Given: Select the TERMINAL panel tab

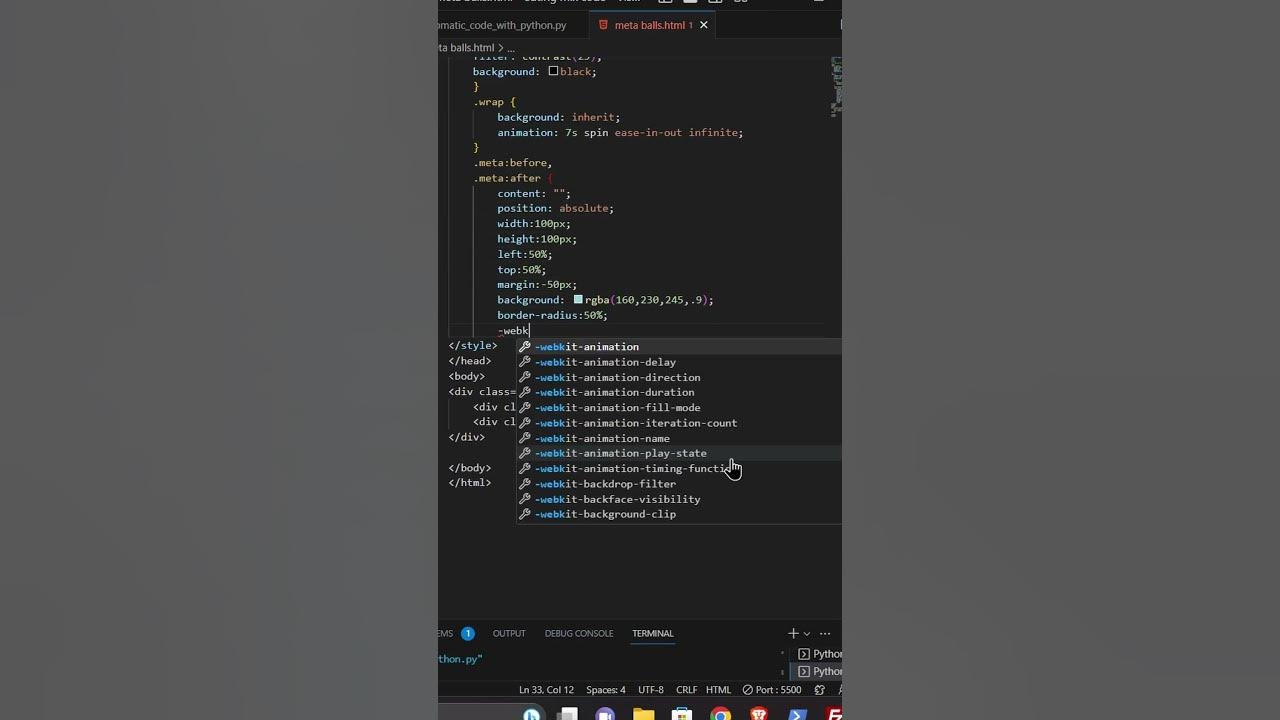Looking at the screenshot, I should pyautogui.click(x=653, y=633).
